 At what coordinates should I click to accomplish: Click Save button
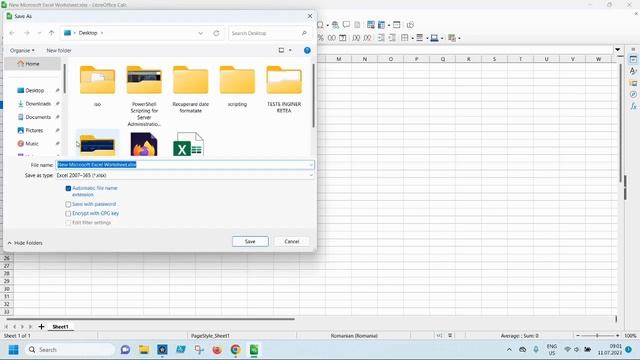250,241
